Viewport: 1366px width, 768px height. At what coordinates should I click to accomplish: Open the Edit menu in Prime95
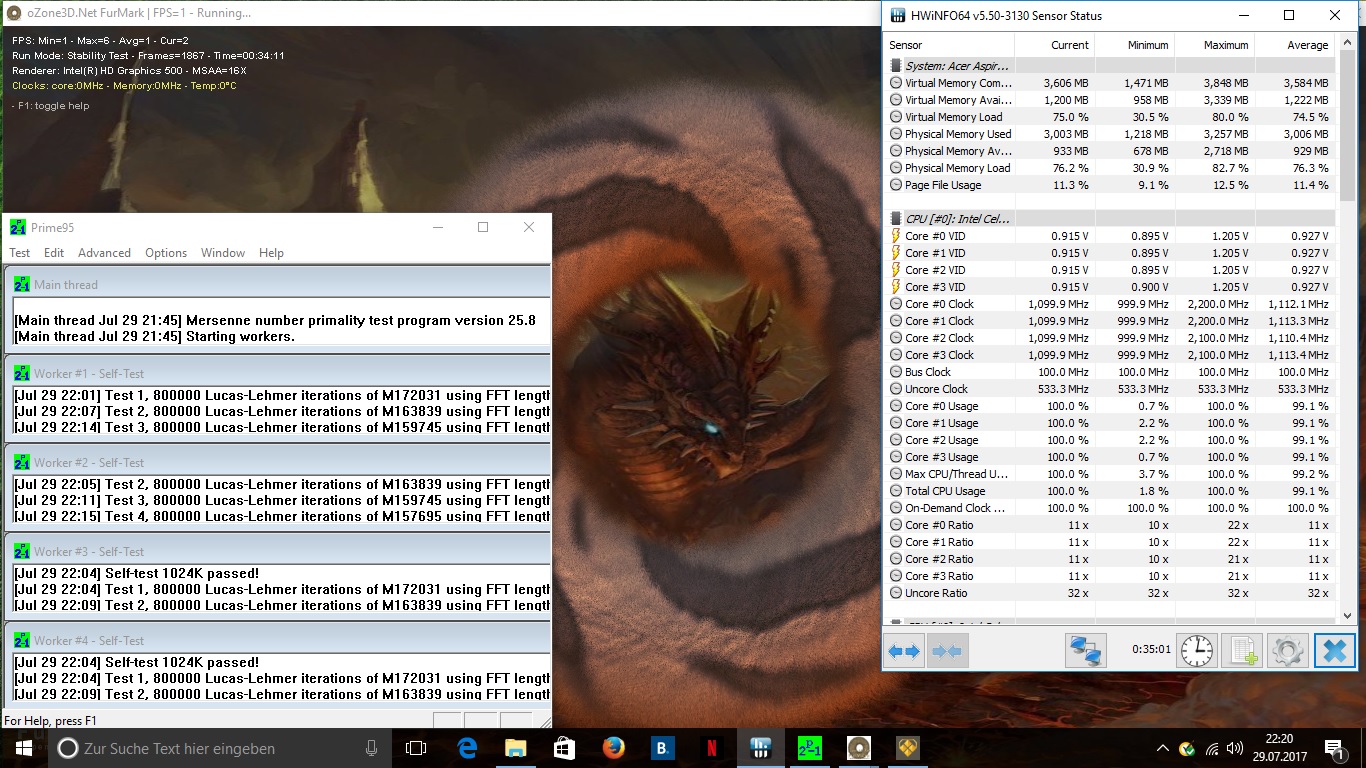(54, 253)
